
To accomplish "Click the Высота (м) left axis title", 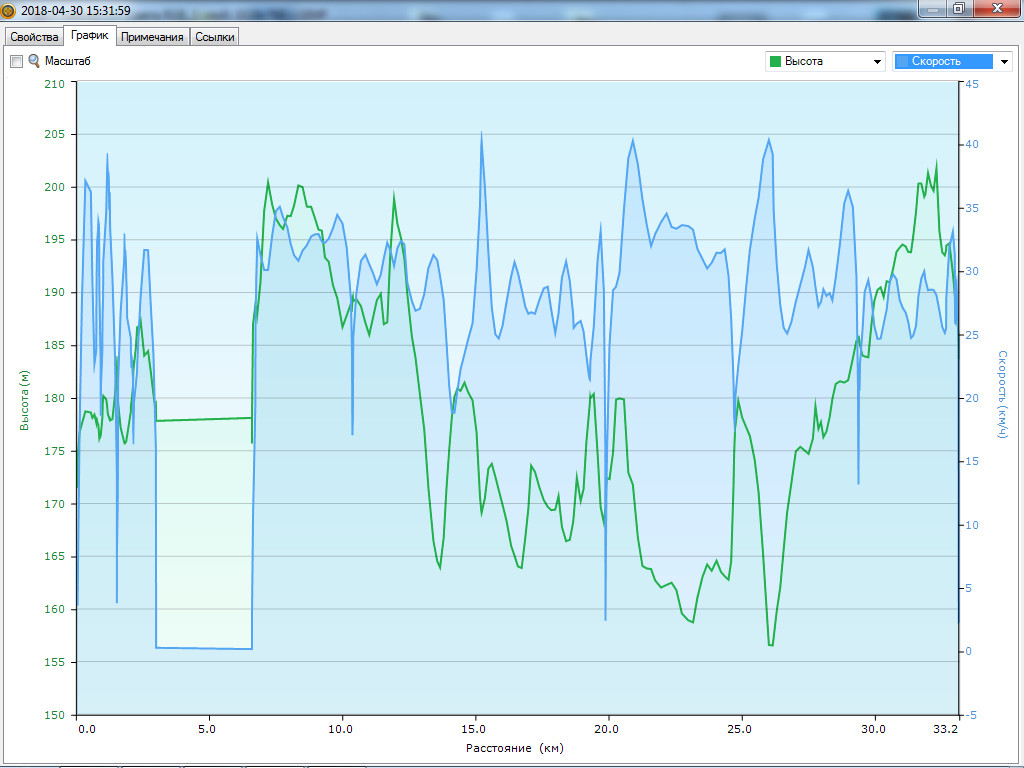I will [x=24, y=400].
